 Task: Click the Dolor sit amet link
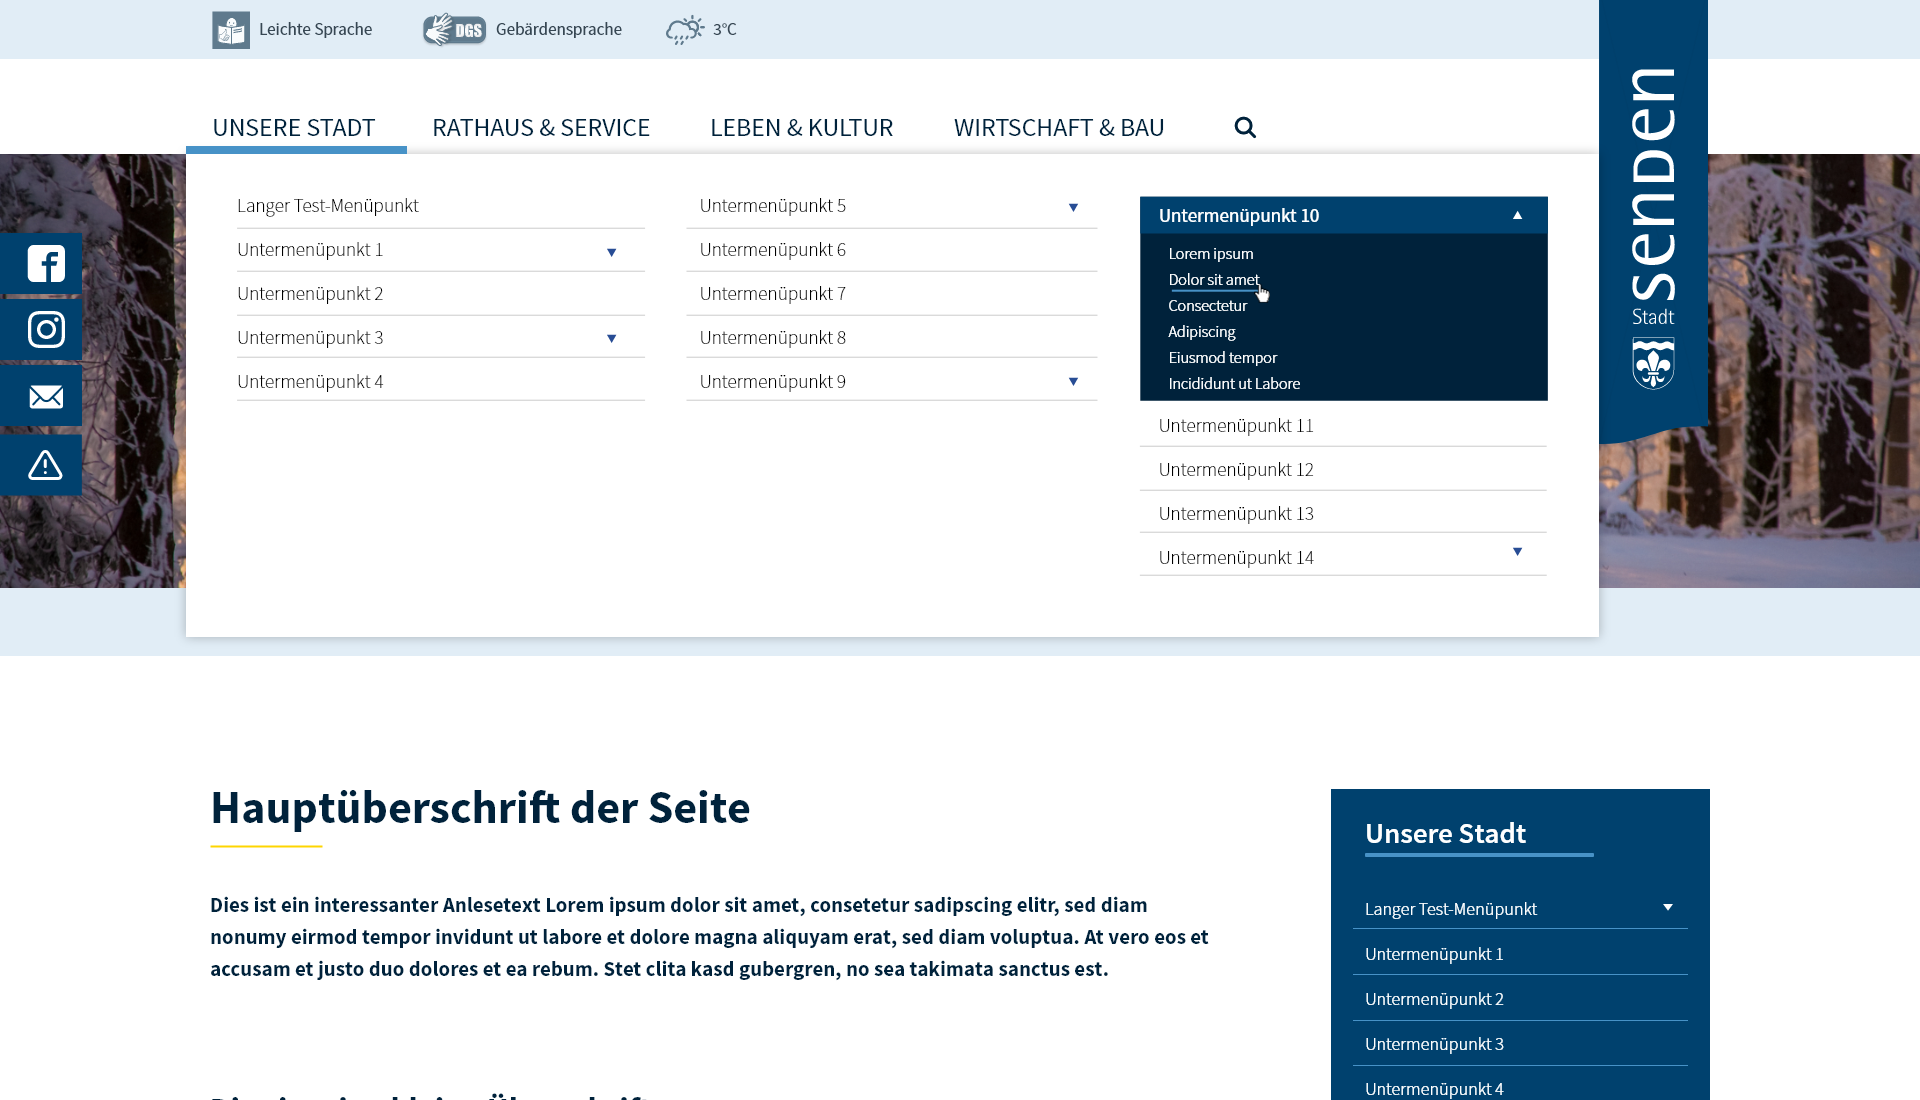click(1213, 280)
